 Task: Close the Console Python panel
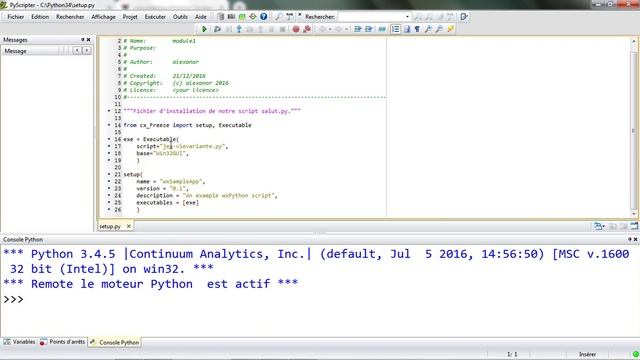click(636, 240)
